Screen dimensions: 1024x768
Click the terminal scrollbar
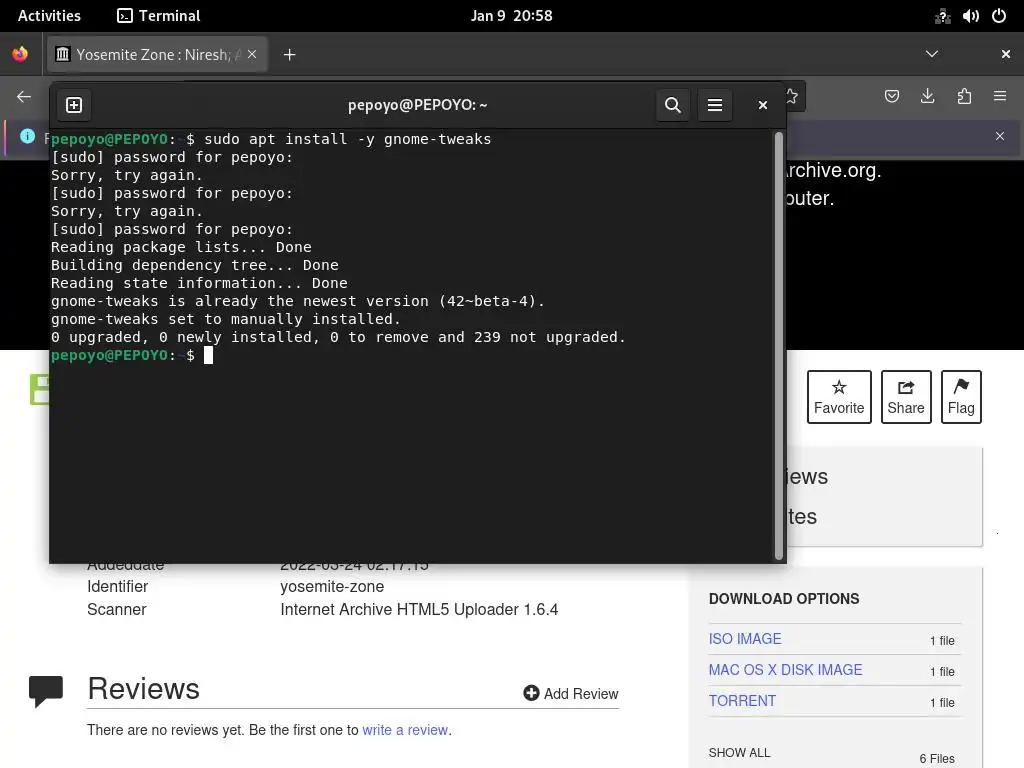click(778, 346)
